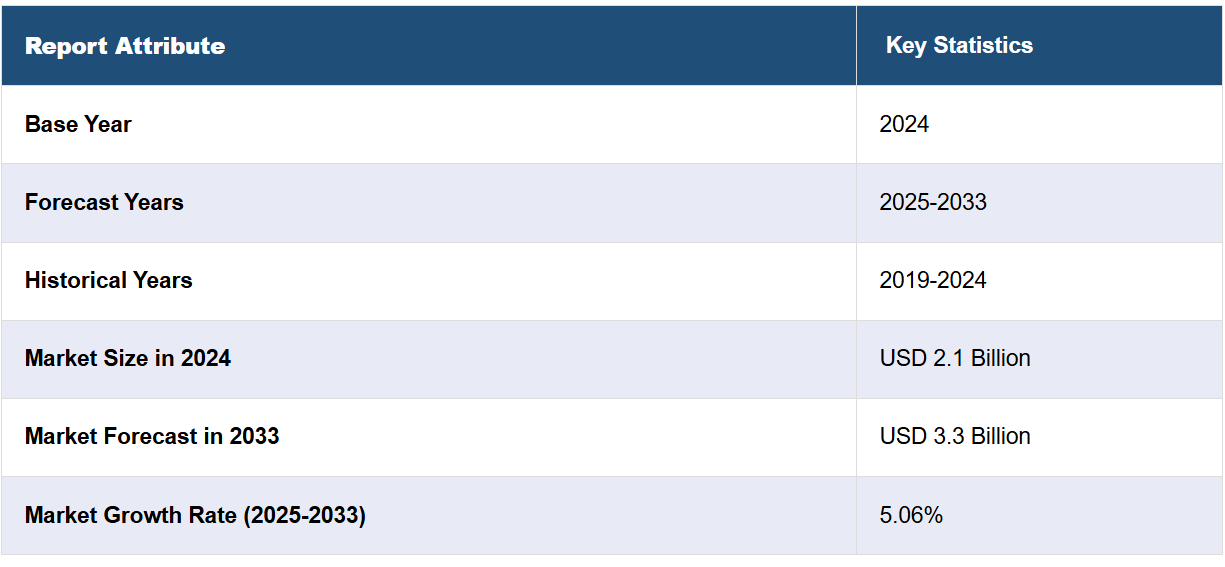The height and width of the screenshot is (567, 1225).
Task: Click the Key Statistics column header
Action: tap(1039, 46)
